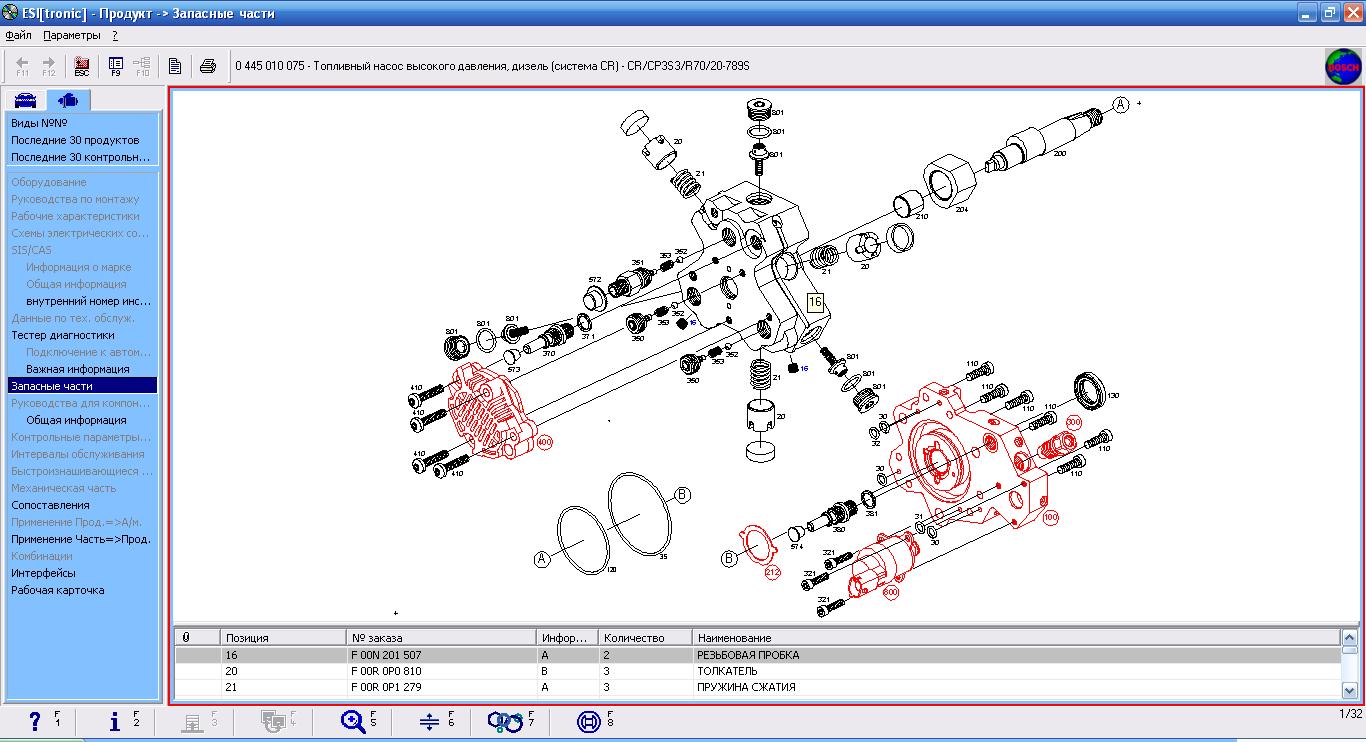Open Последние 30 контрольн… entry

coord(81,157)
